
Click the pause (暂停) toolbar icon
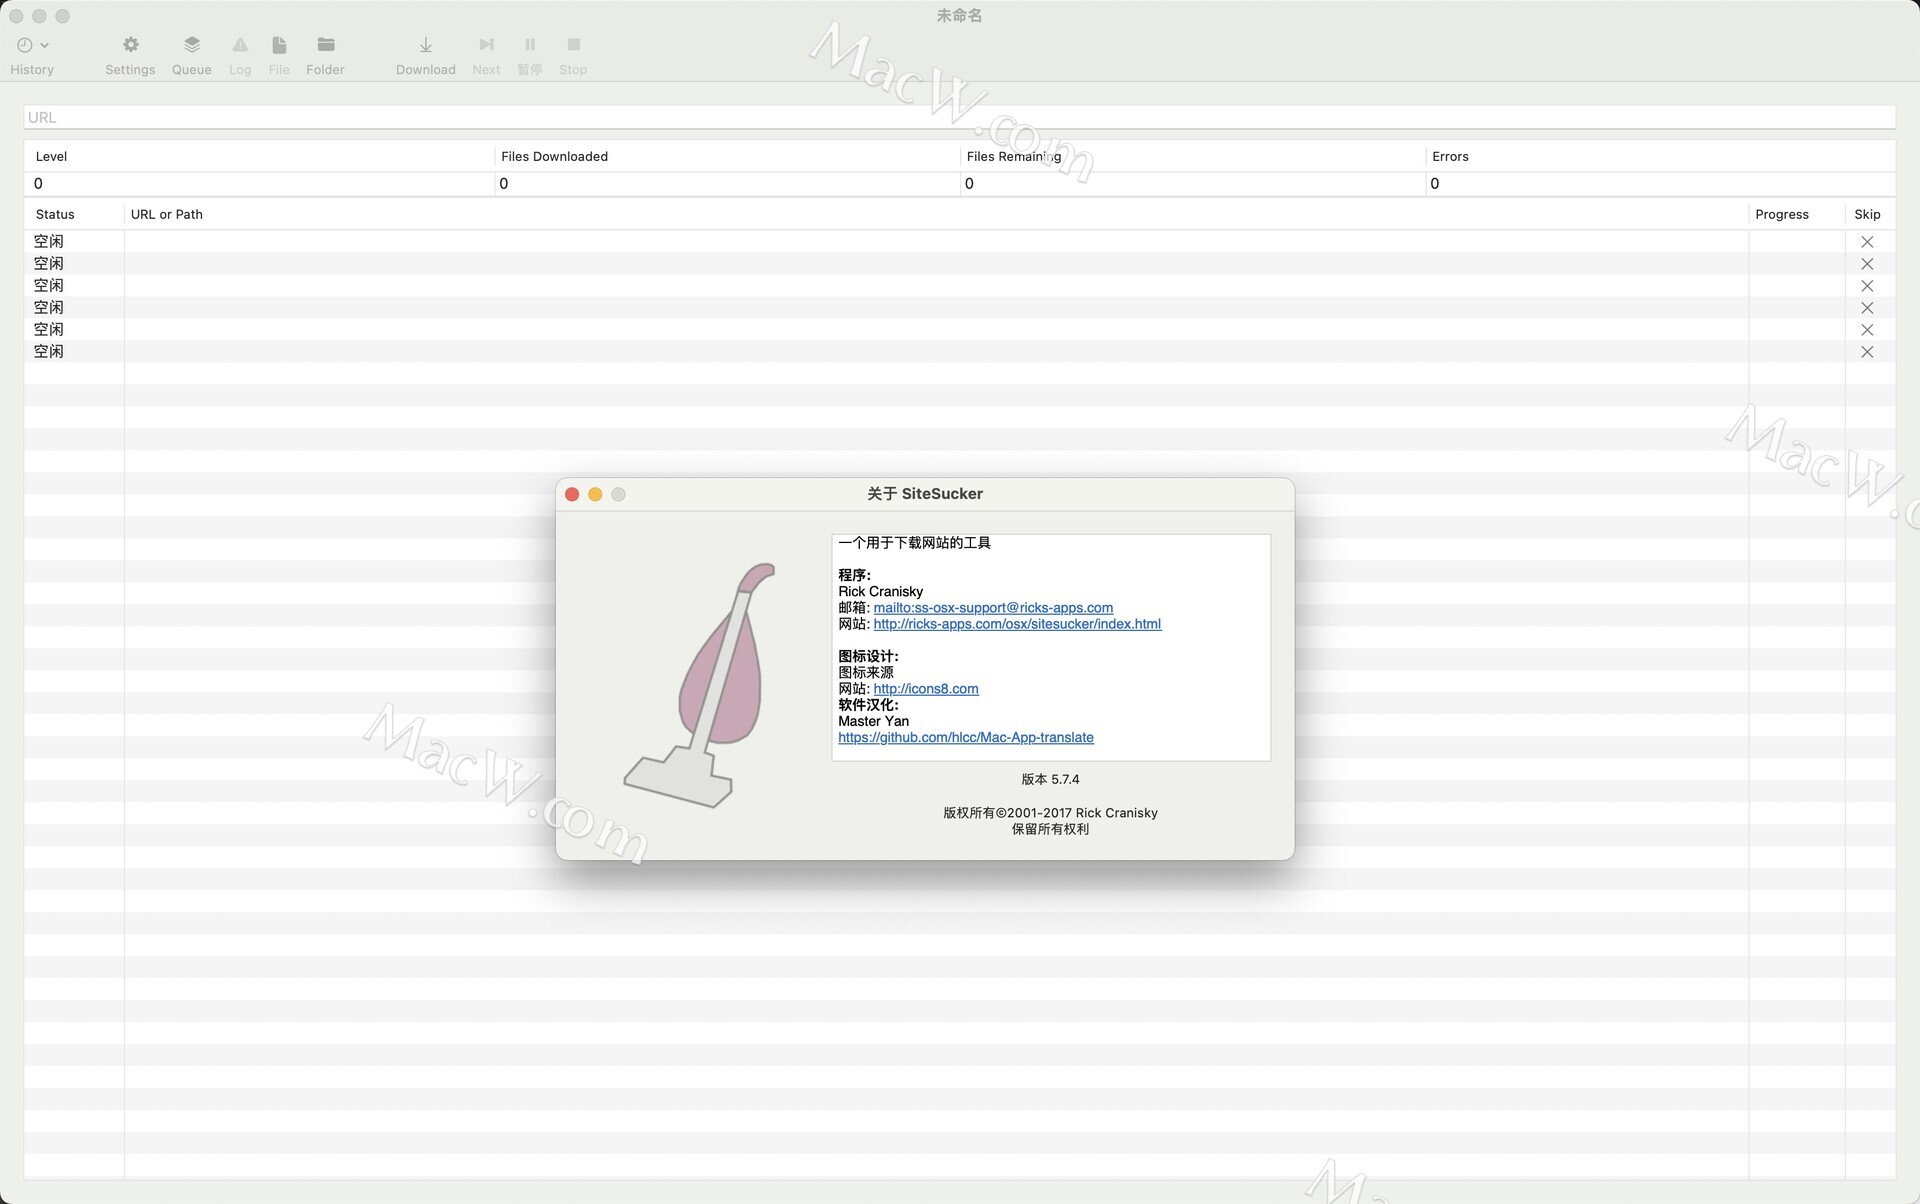530,45
